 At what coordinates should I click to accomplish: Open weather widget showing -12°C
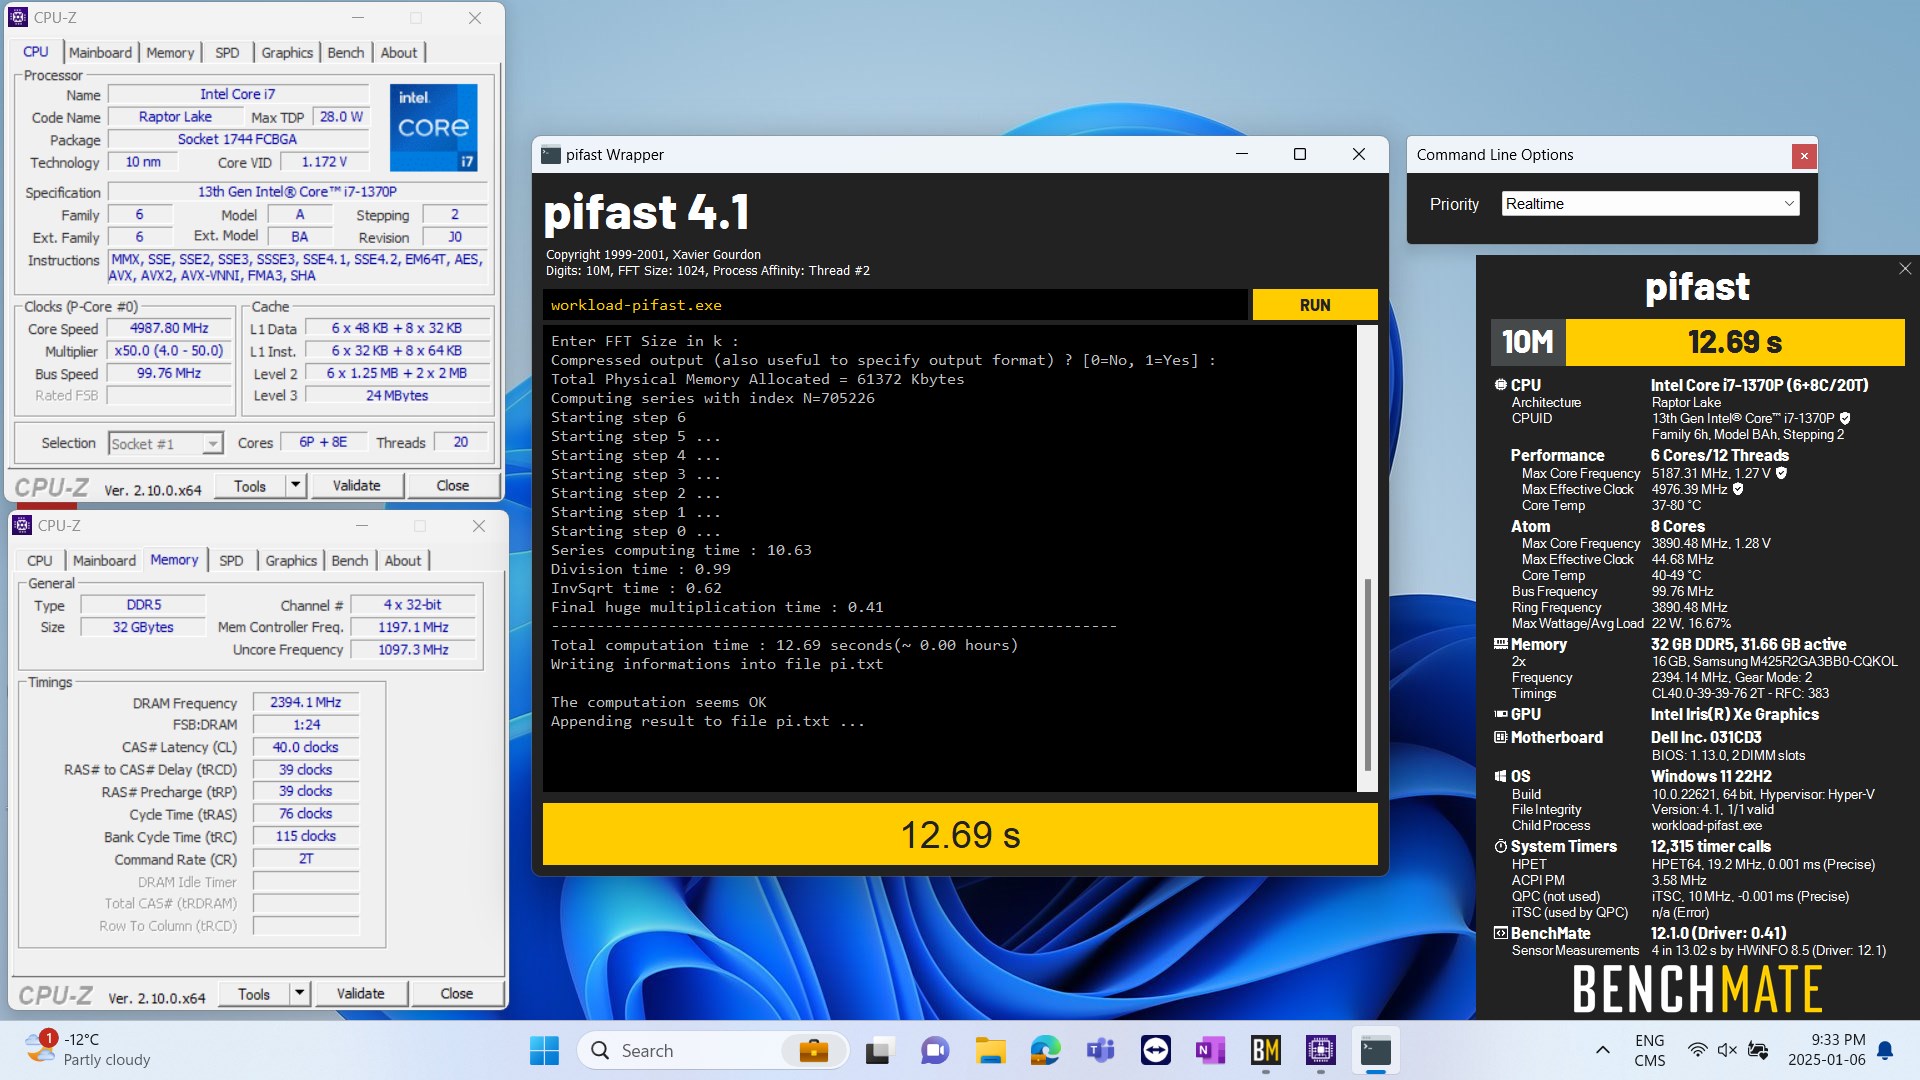coord(90,1050)
